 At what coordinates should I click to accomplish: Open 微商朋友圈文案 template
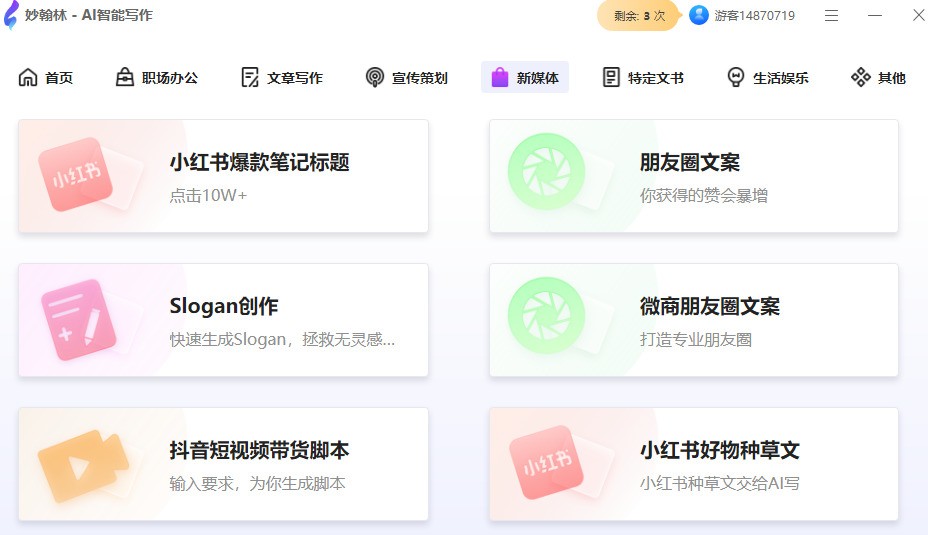click(694, 320)
